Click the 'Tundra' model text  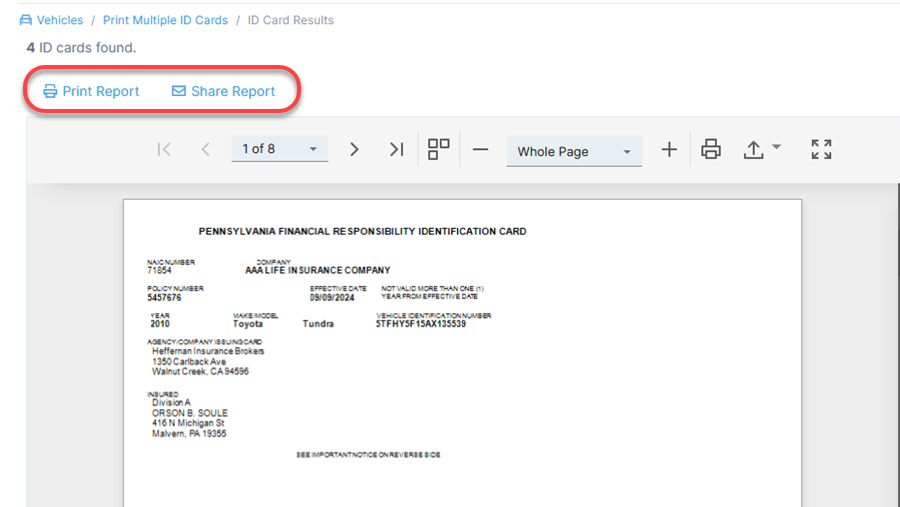pyautogui.click(x=318, y=324)
